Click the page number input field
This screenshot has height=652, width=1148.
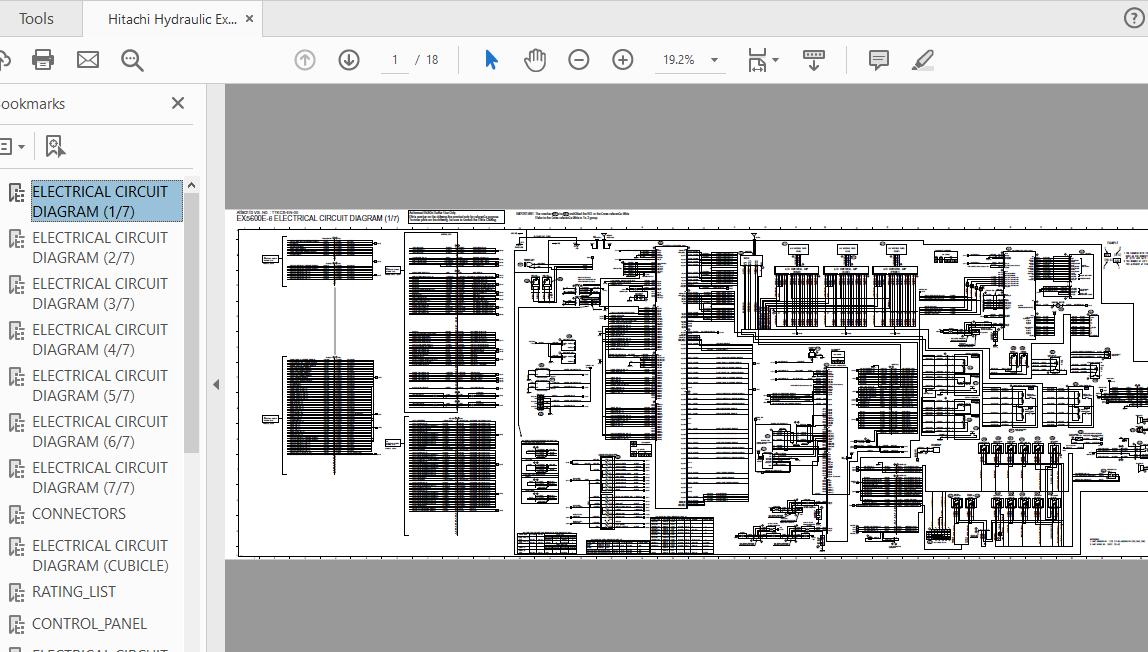point(395,60)
